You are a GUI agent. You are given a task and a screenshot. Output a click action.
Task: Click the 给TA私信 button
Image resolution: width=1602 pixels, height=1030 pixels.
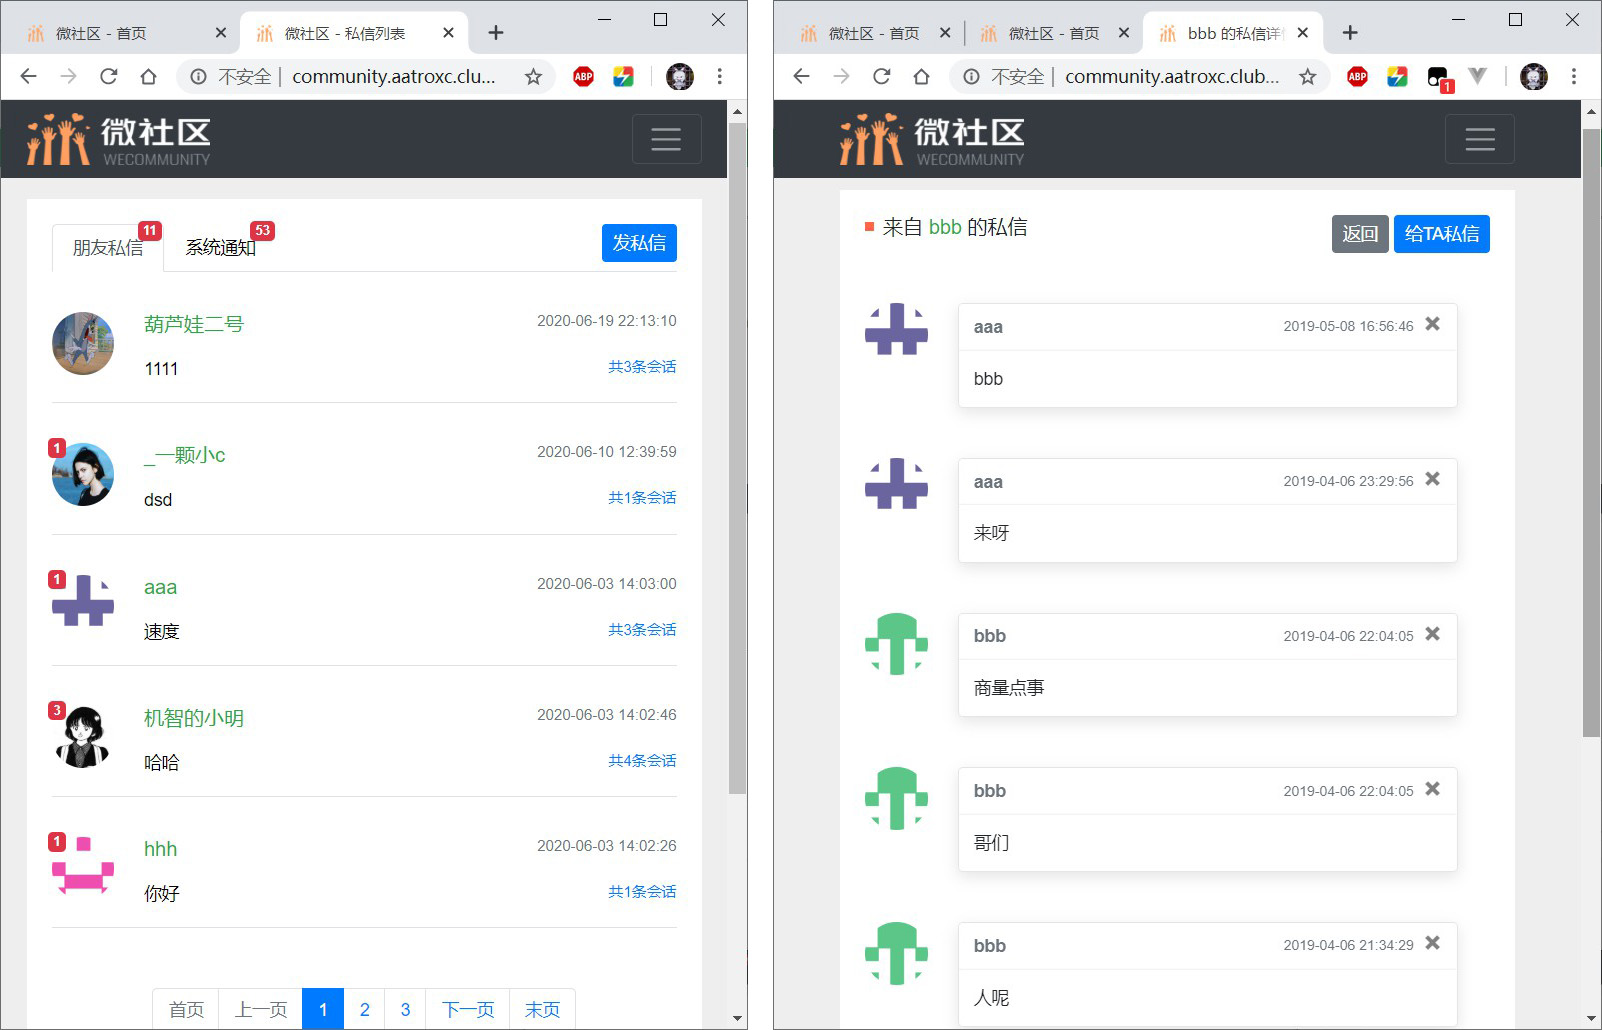[x=1441, y=233]
